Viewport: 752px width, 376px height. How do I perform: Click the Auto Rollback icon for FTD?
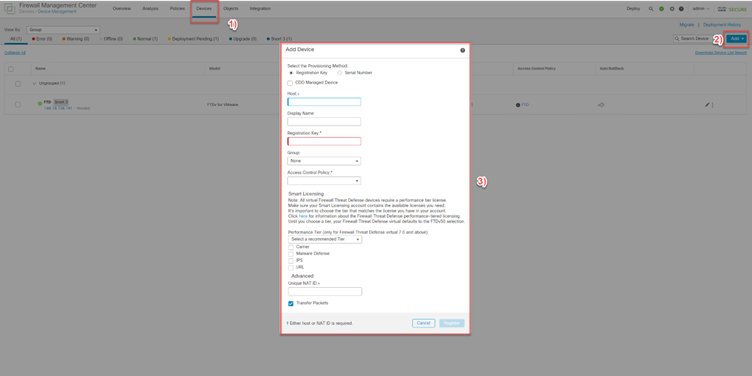coord(601,105)
